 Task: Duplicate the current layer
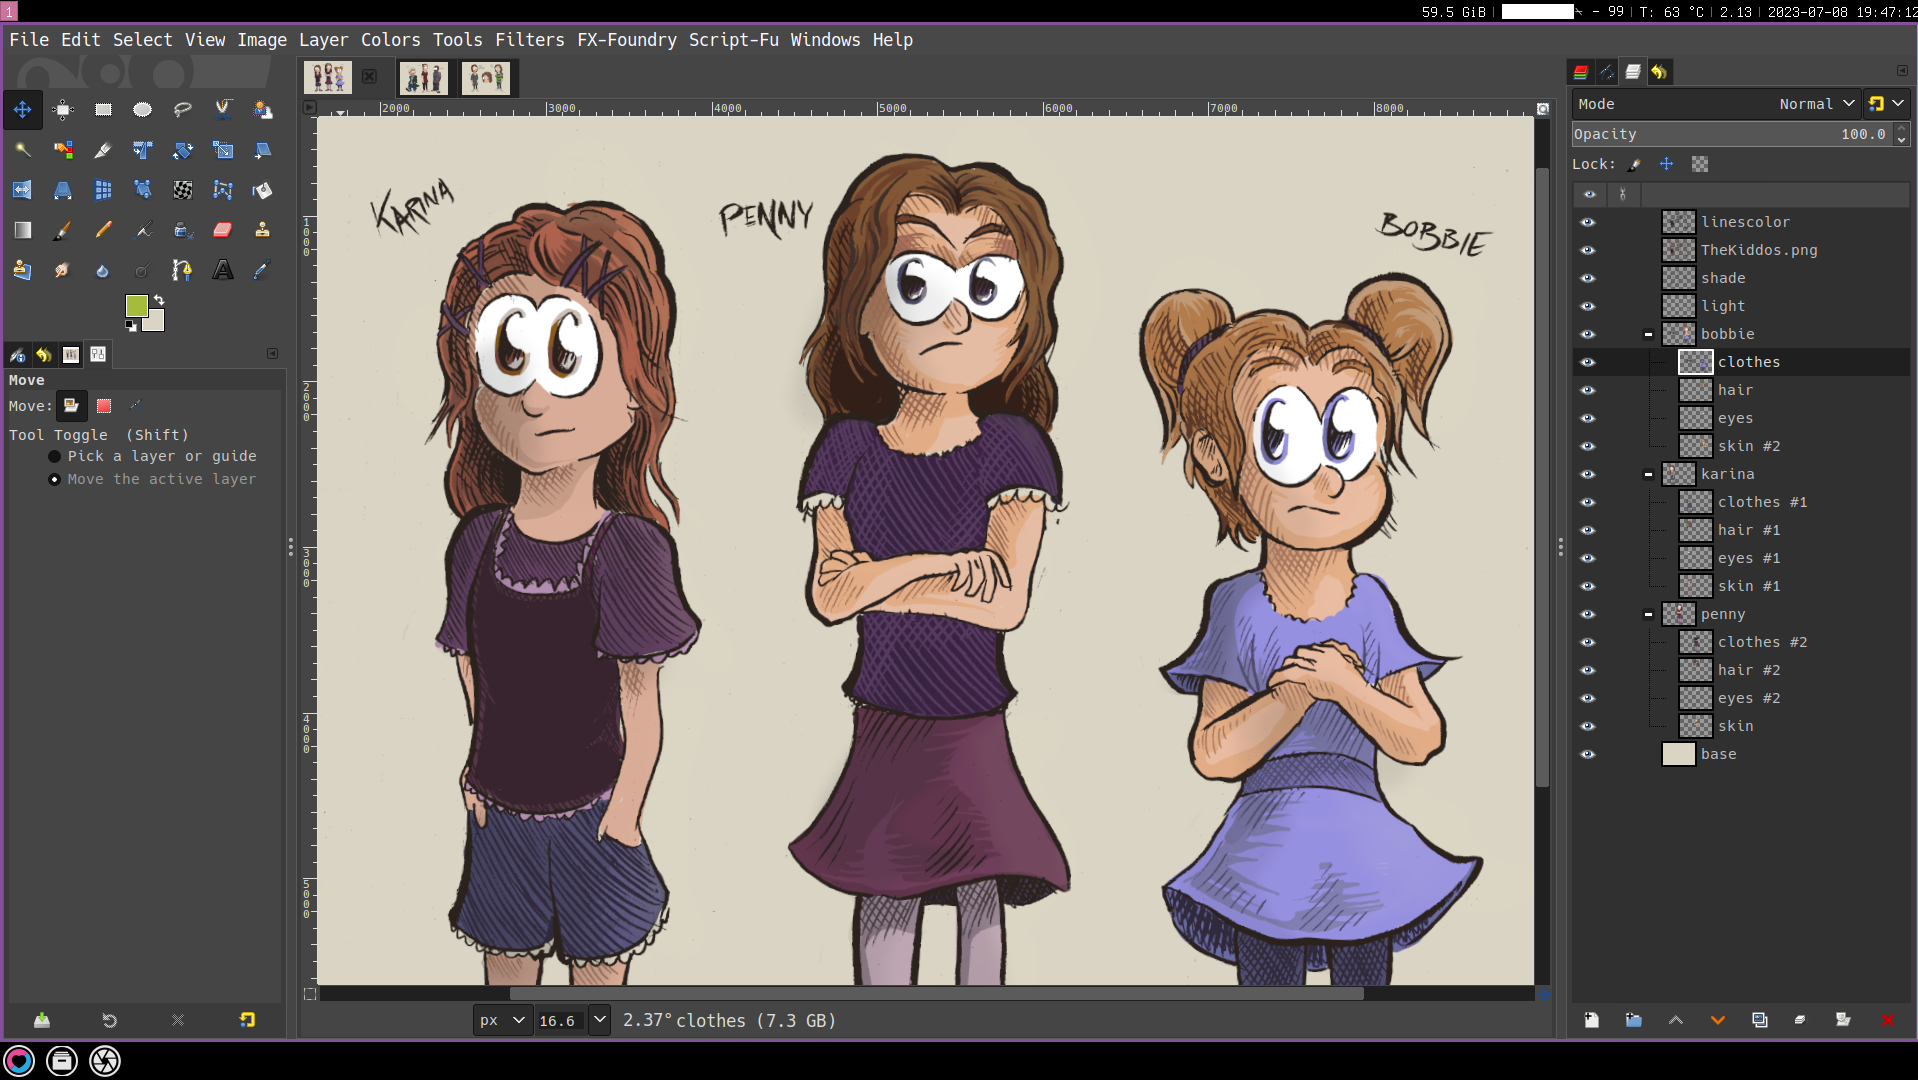coord(1759,1020)
